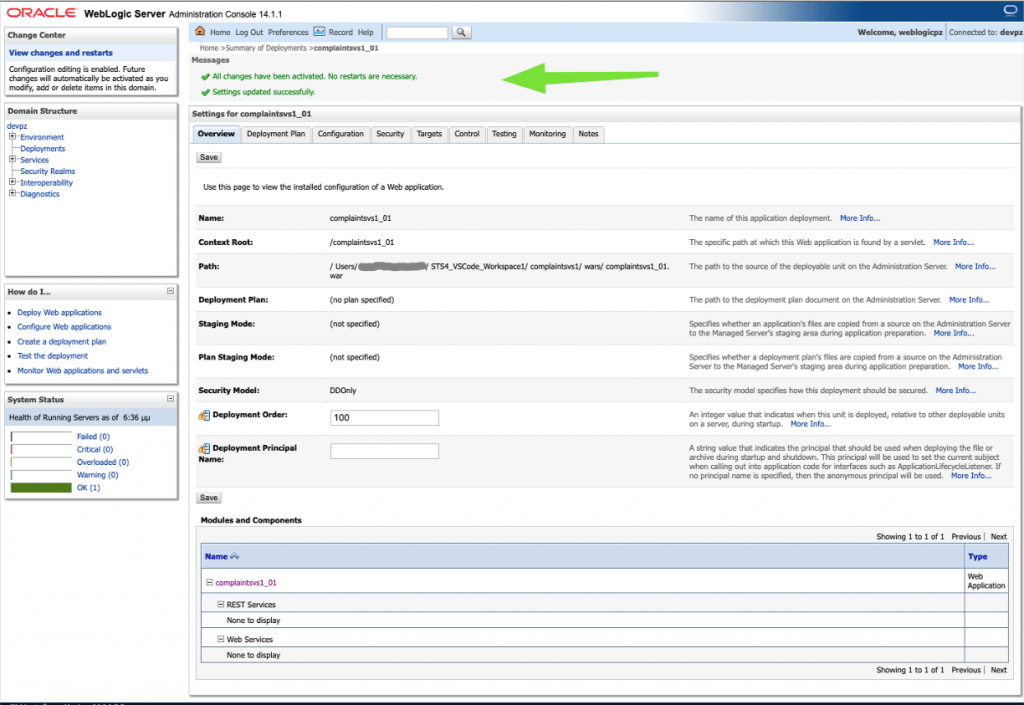Click the Record icon in toolbar

click(x=319, y=31)
